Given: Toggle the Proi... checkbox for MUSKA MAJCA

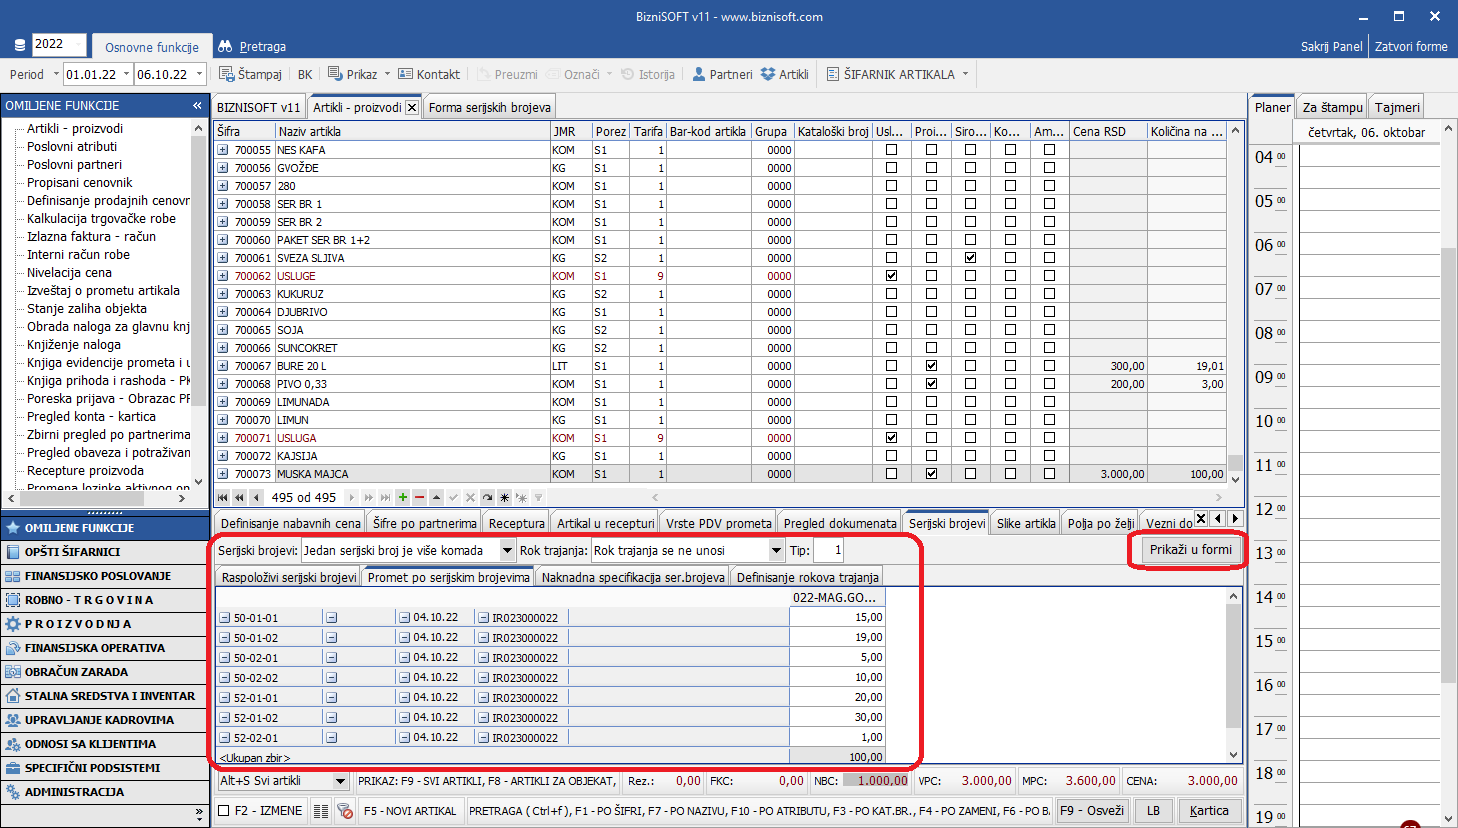Looking at the screenshot, I should coord(931,474).
